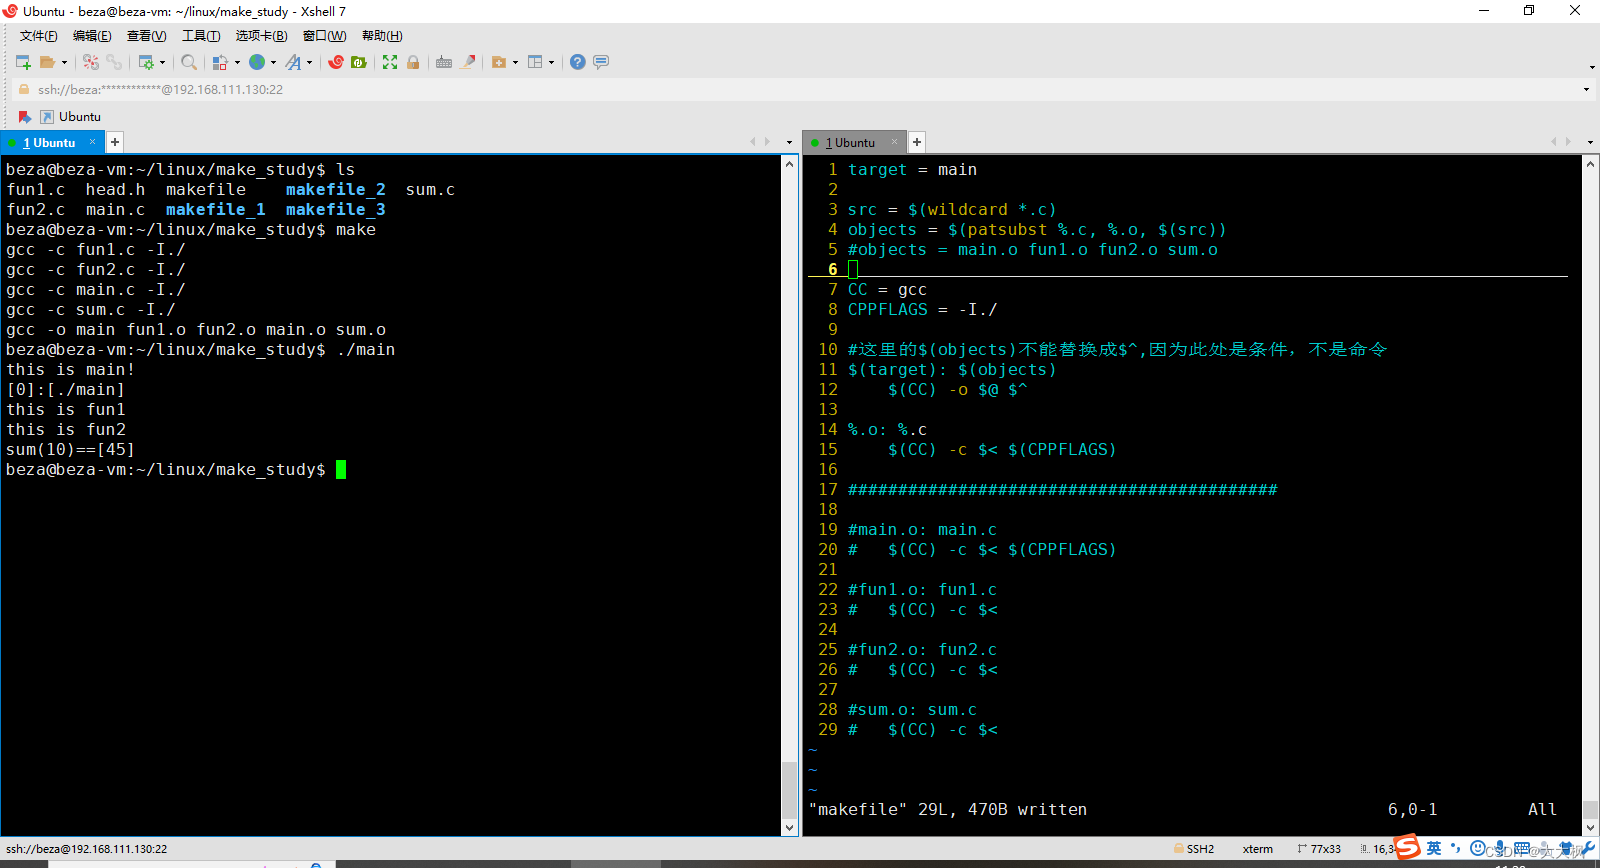Click the makefile_1 filename in ls output

[216, 209]
